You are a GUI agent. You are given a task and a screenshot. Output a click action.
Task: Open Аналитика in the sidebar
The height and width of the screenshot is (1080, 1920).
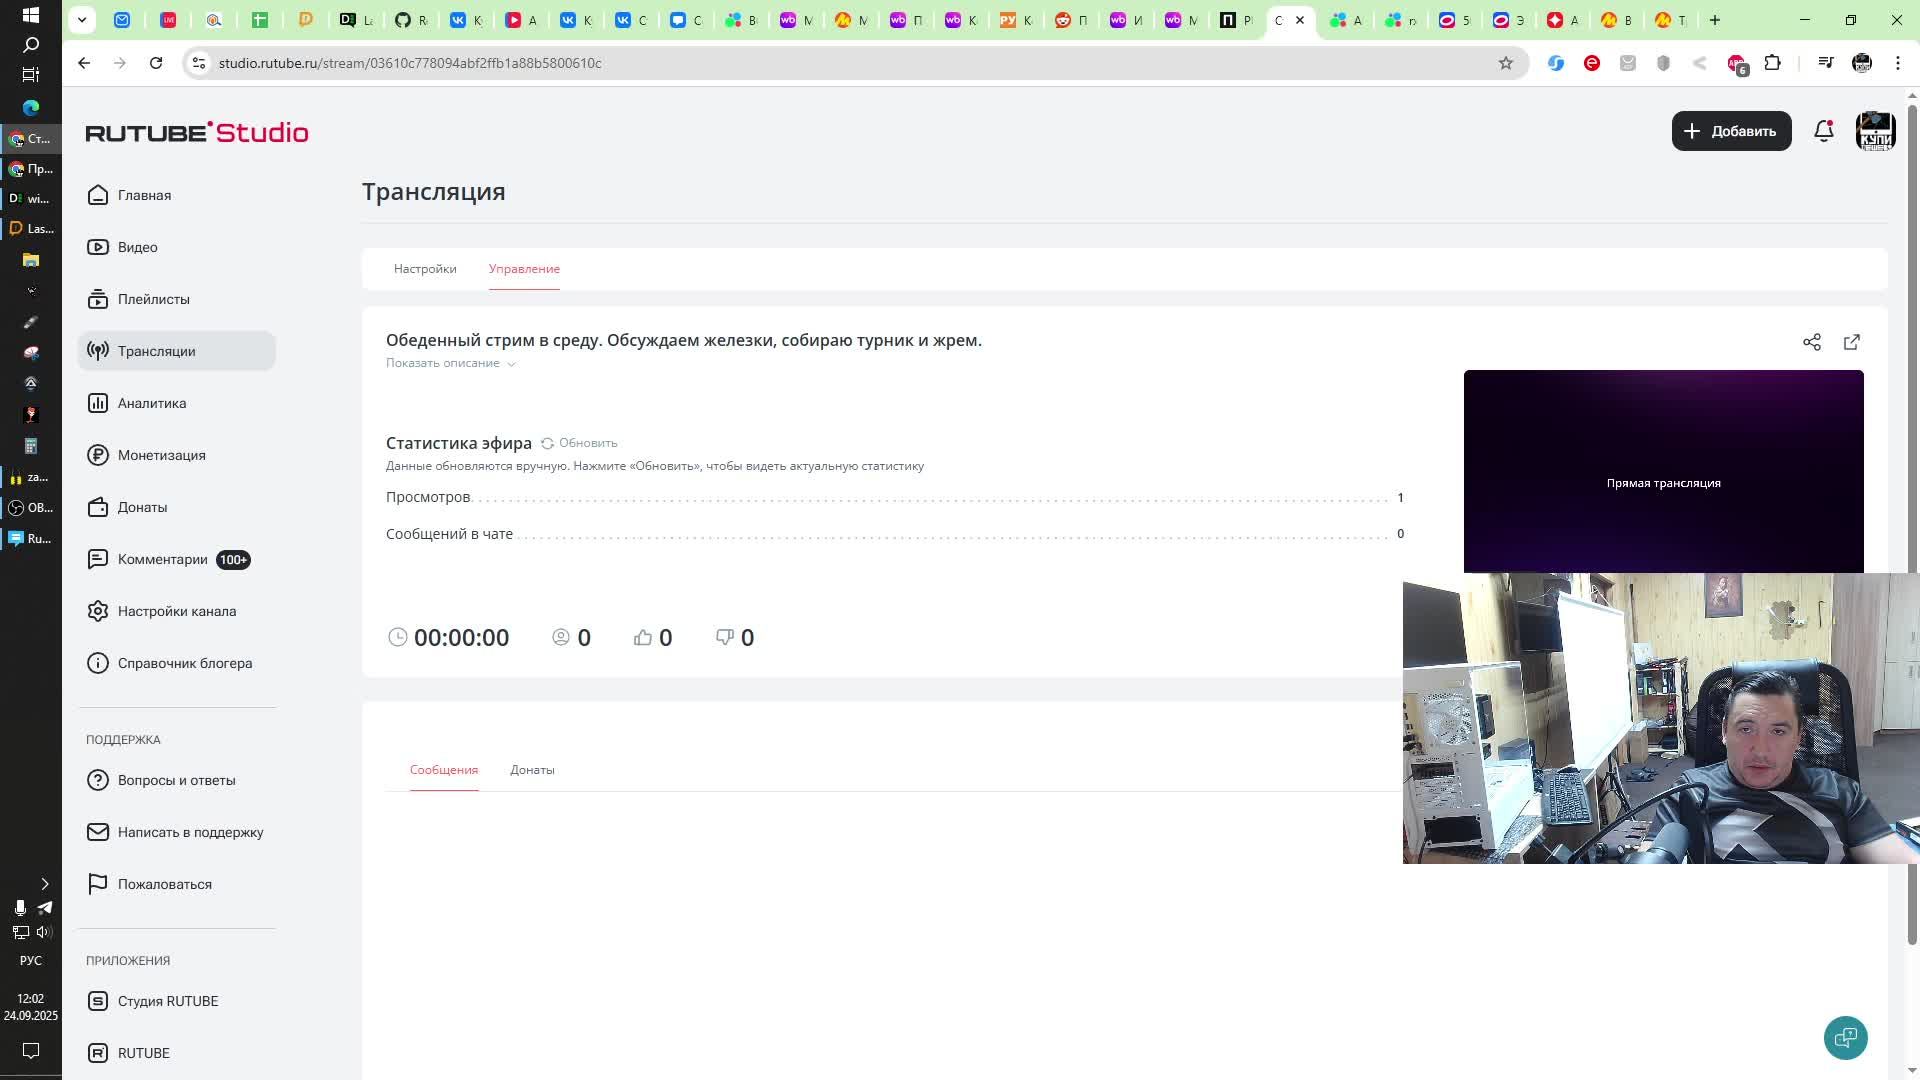(151, 403)
